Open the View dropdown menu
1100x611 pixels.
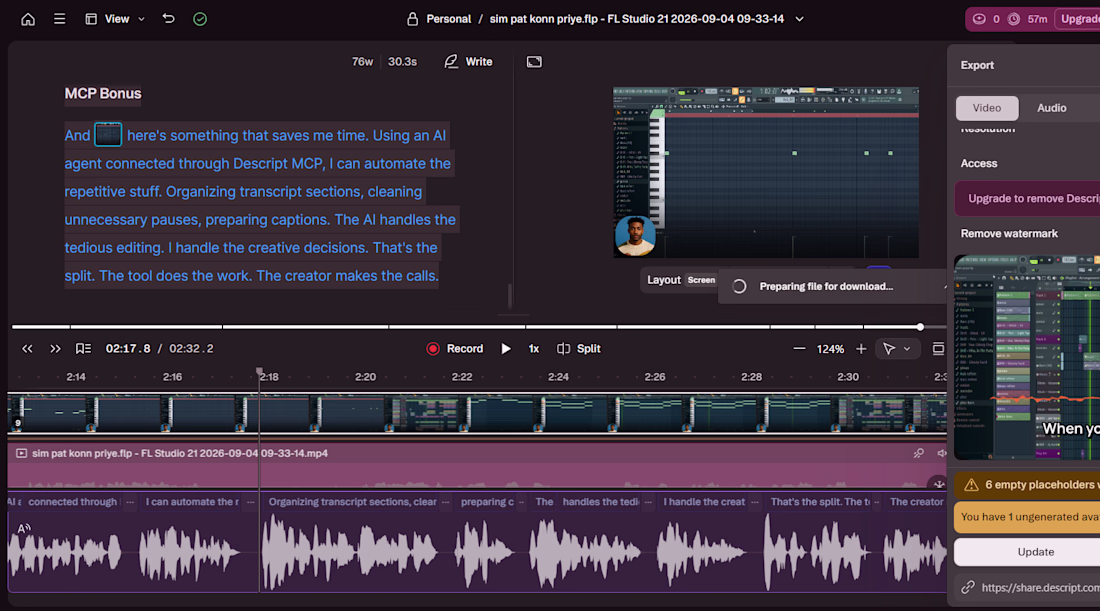[115, 19]
